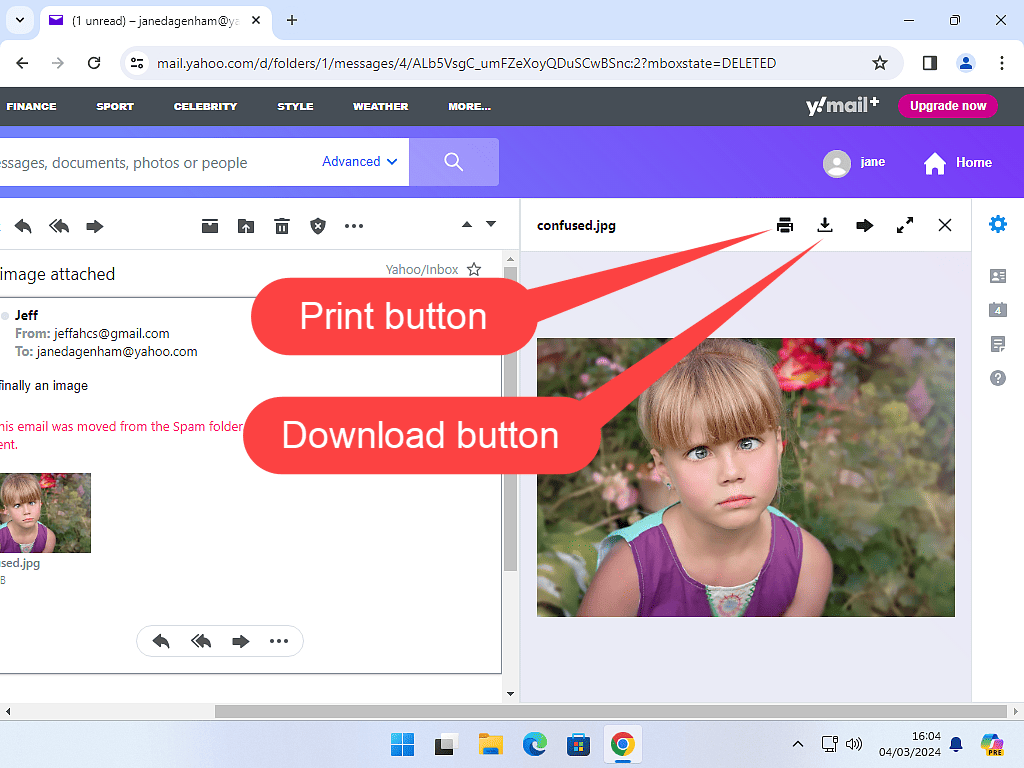Delete this email with trash icon
The height and width of the screenshot is (768, 1024).
[282, 226]
